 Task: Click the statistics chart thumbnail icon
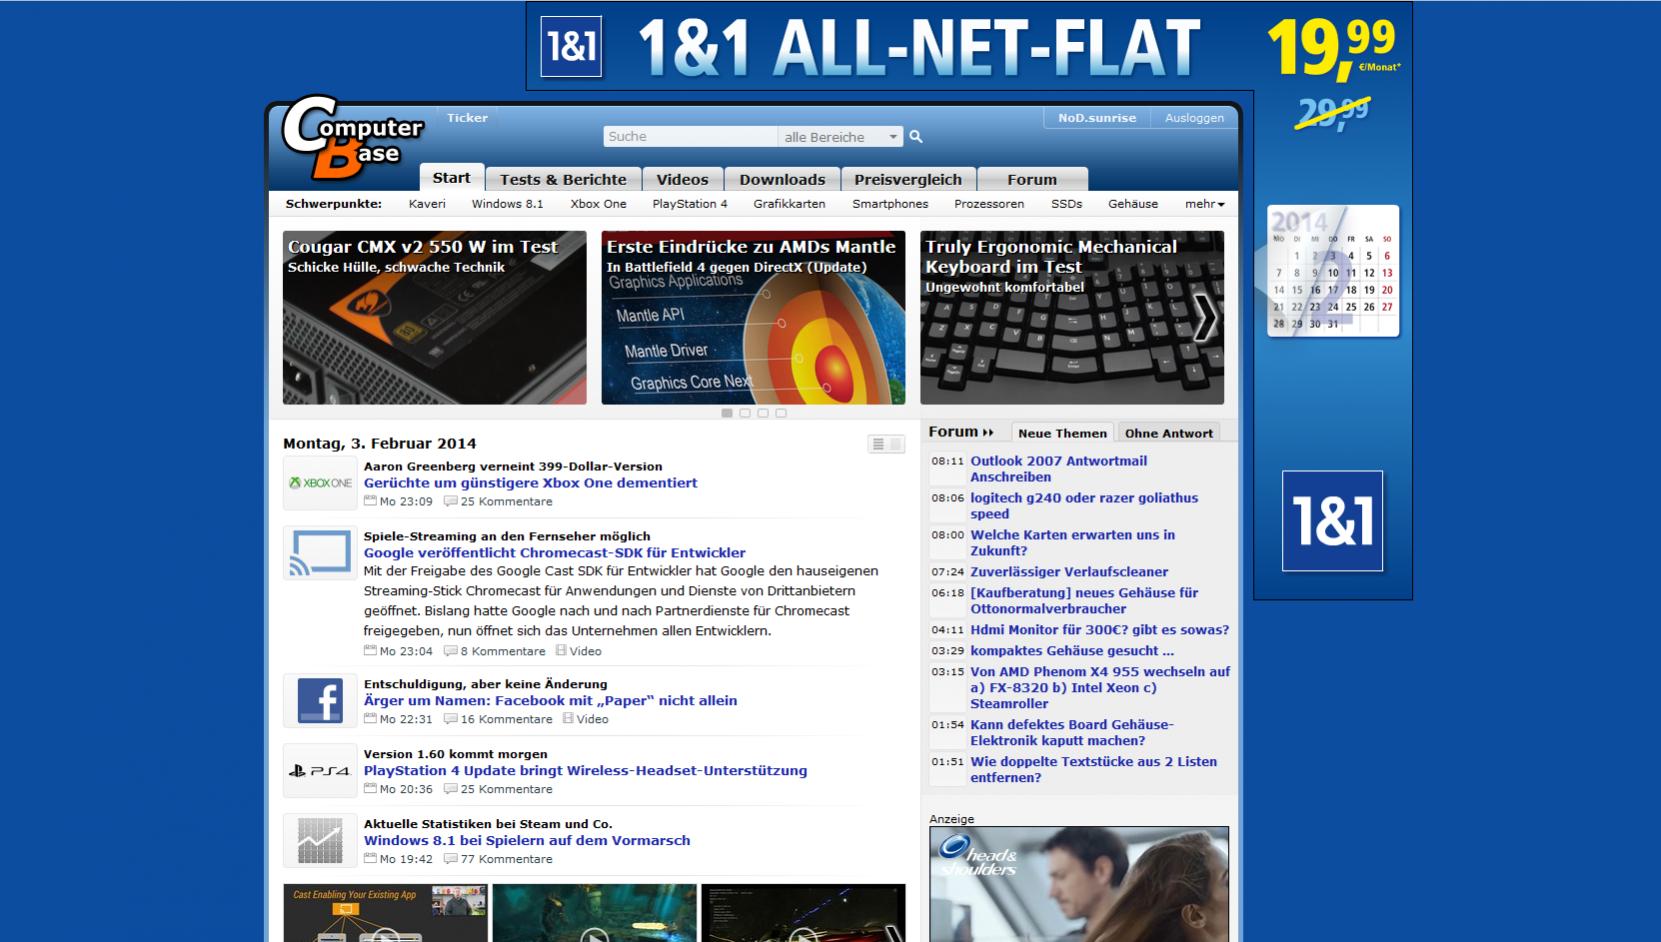click(x=320, y=840)
